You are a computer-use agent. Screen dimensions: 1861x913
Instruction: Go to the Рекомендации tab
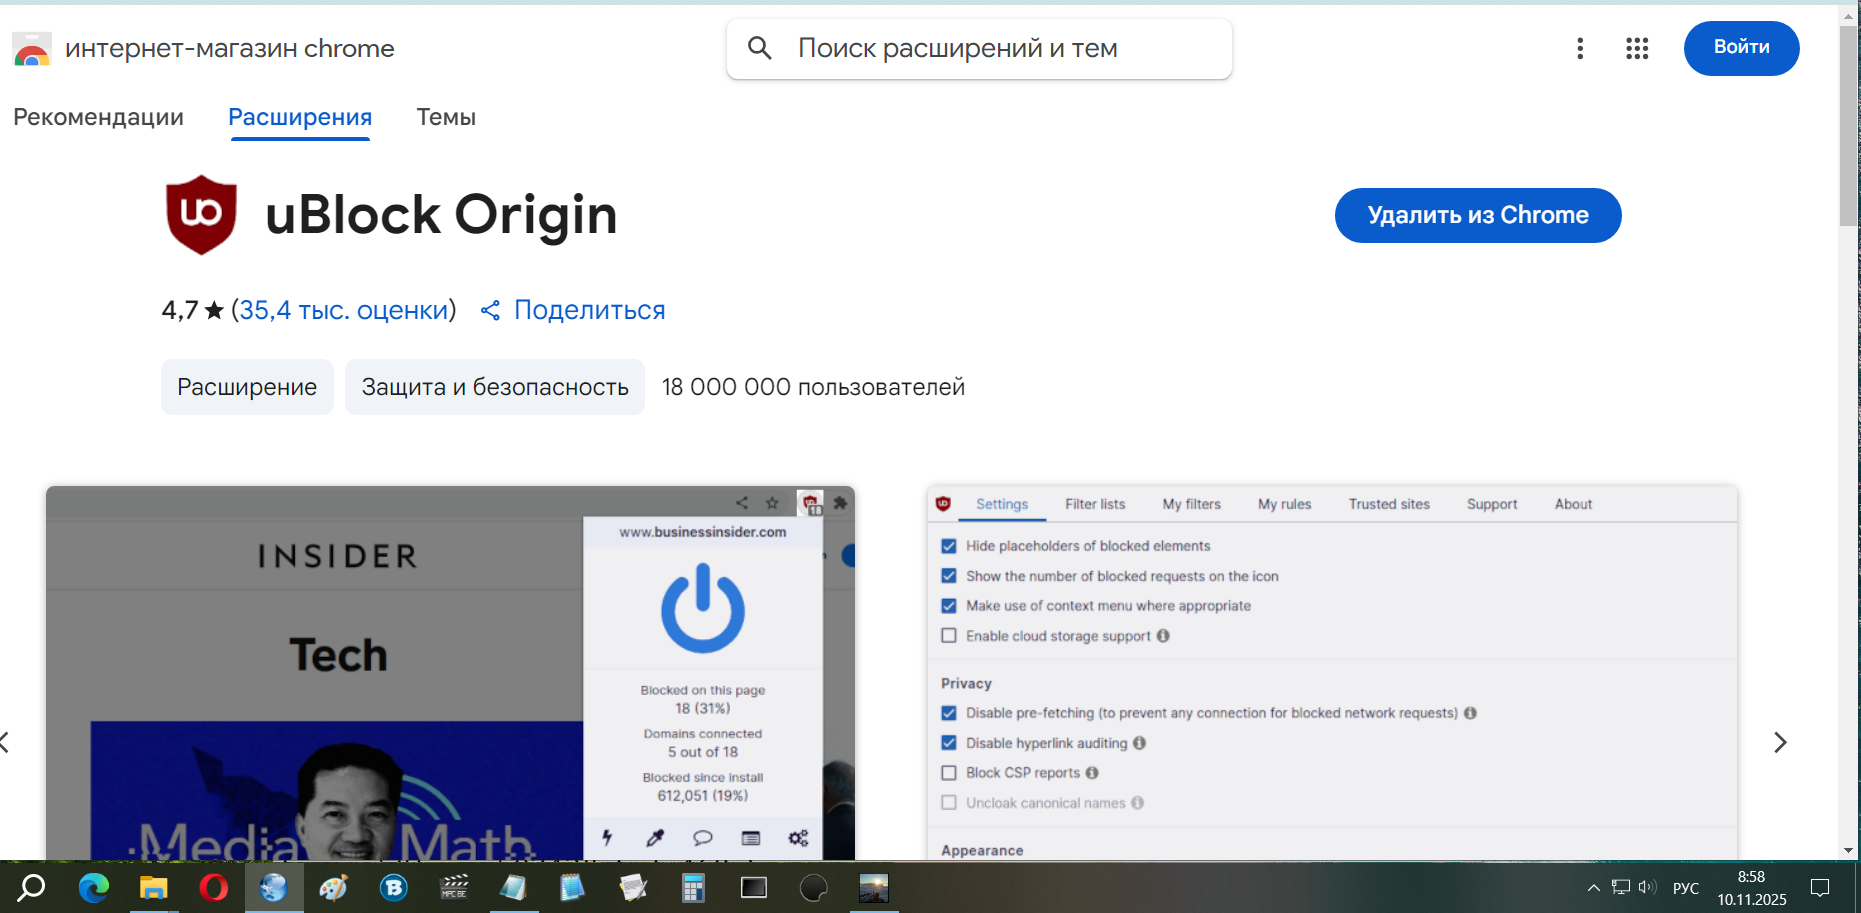coord(98,117)
